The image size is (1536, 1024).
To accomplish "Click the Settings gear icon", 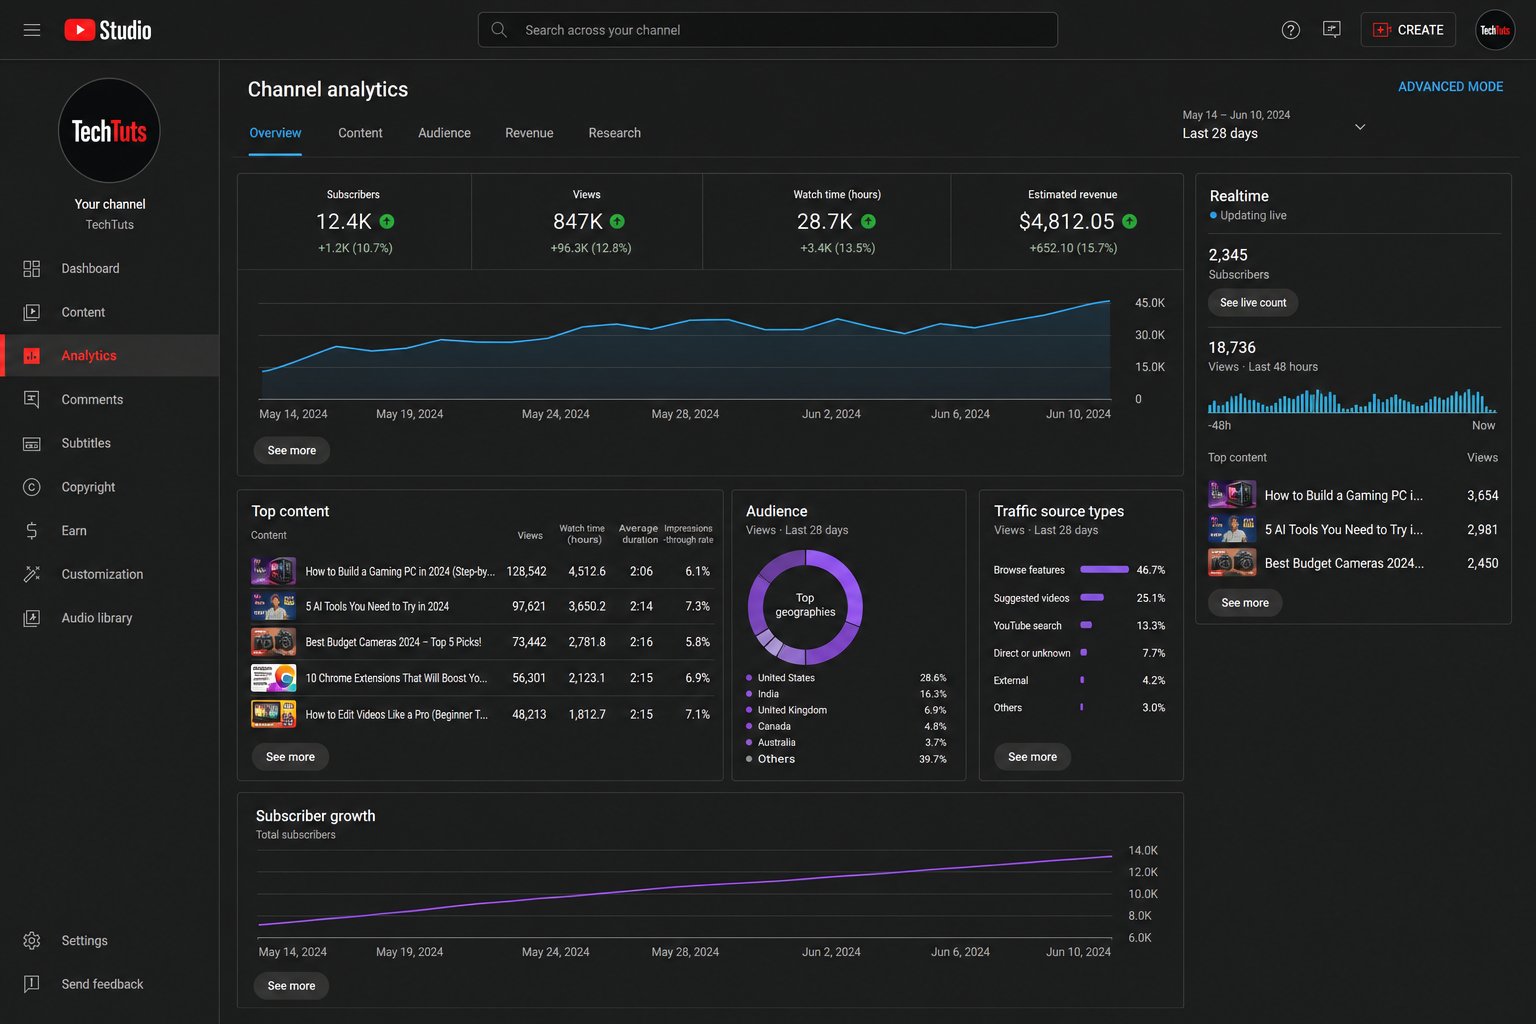I will click(x=32, y=941).
